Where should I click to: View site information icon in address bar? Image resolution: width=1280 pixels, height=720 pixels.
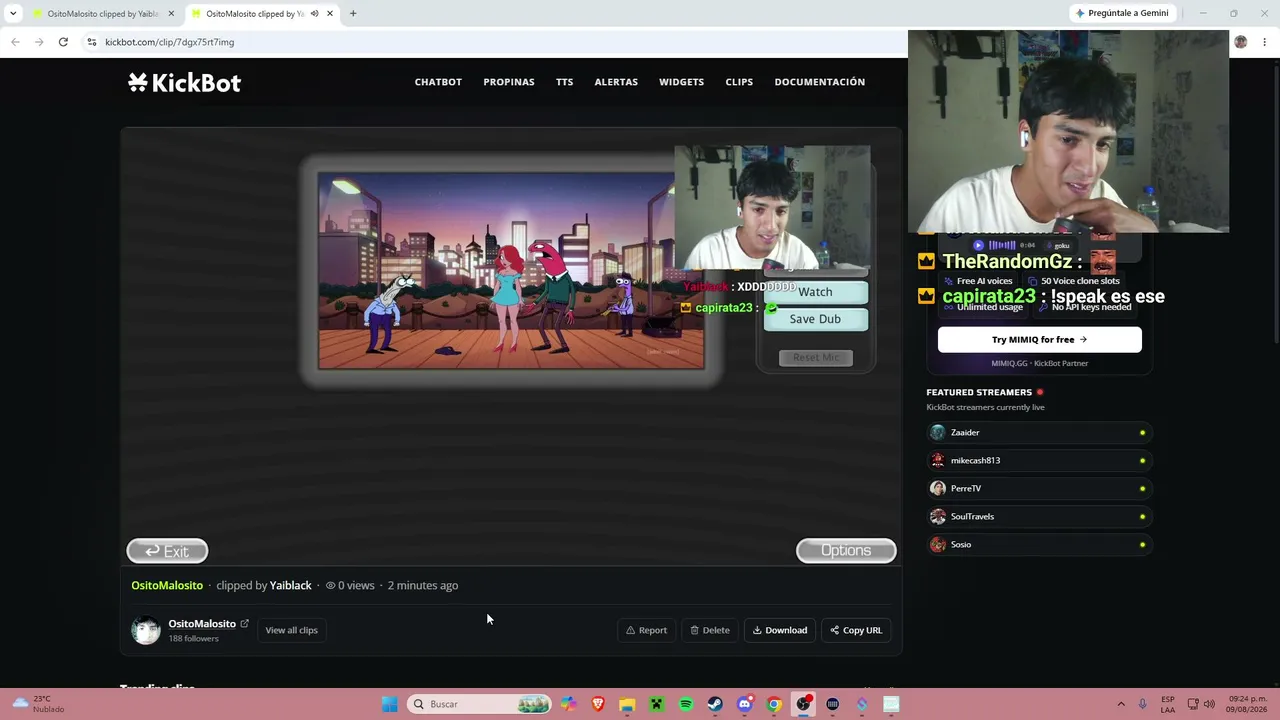click(x=92, y=42)
